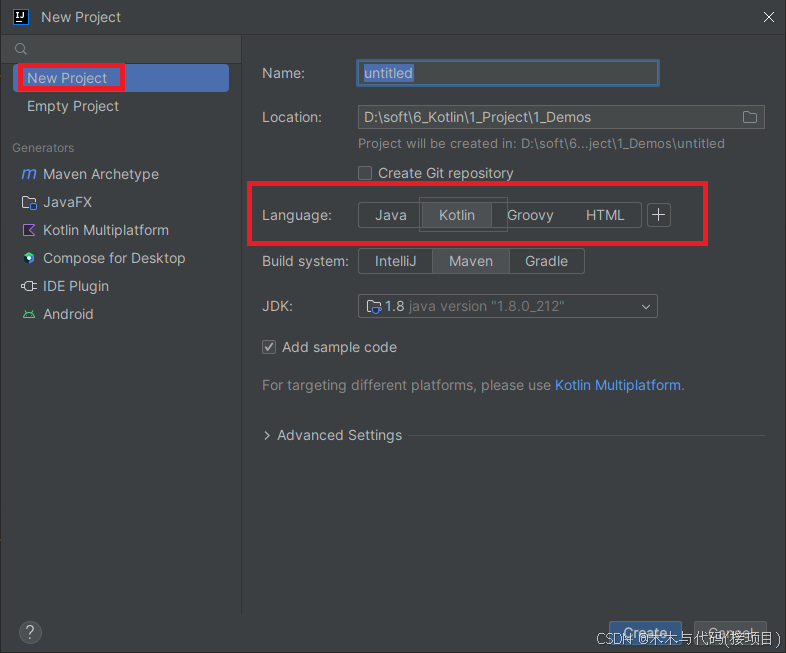The width and height of the screenshot is (786, 653).
Task: Open IDE Plugin generator
Action: pyautogui.click(x=121, y=286)
